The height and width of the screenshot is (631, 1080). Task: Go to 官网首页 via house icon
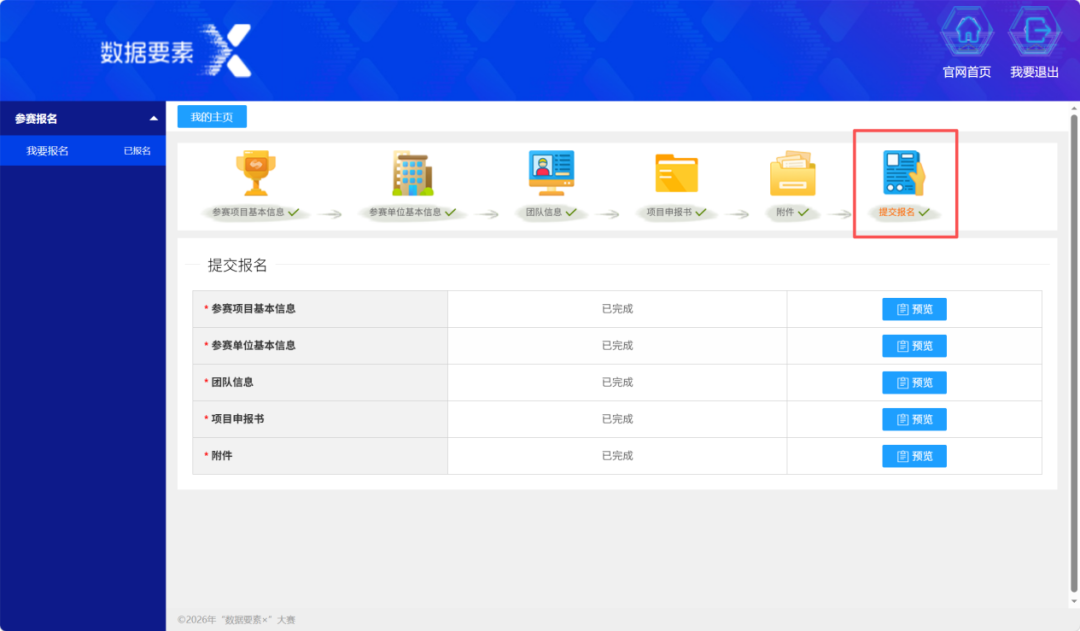[967, 32]
